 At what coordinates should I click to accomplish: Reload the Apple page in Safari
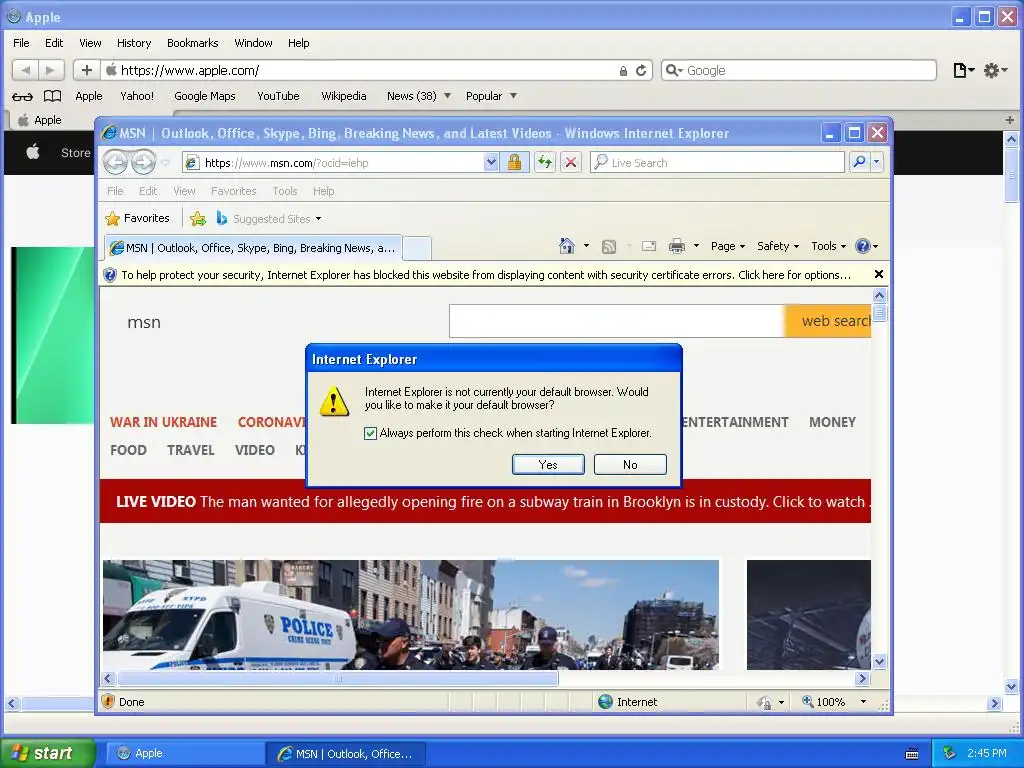[641, 70]
